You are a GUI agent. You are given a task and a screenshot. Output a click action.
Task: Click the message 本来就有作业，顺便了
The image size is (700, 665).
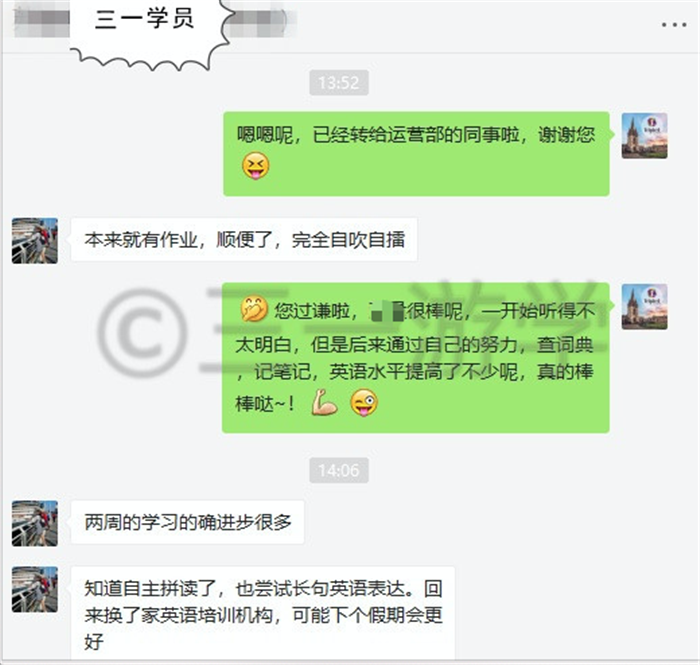pos(244,240)
